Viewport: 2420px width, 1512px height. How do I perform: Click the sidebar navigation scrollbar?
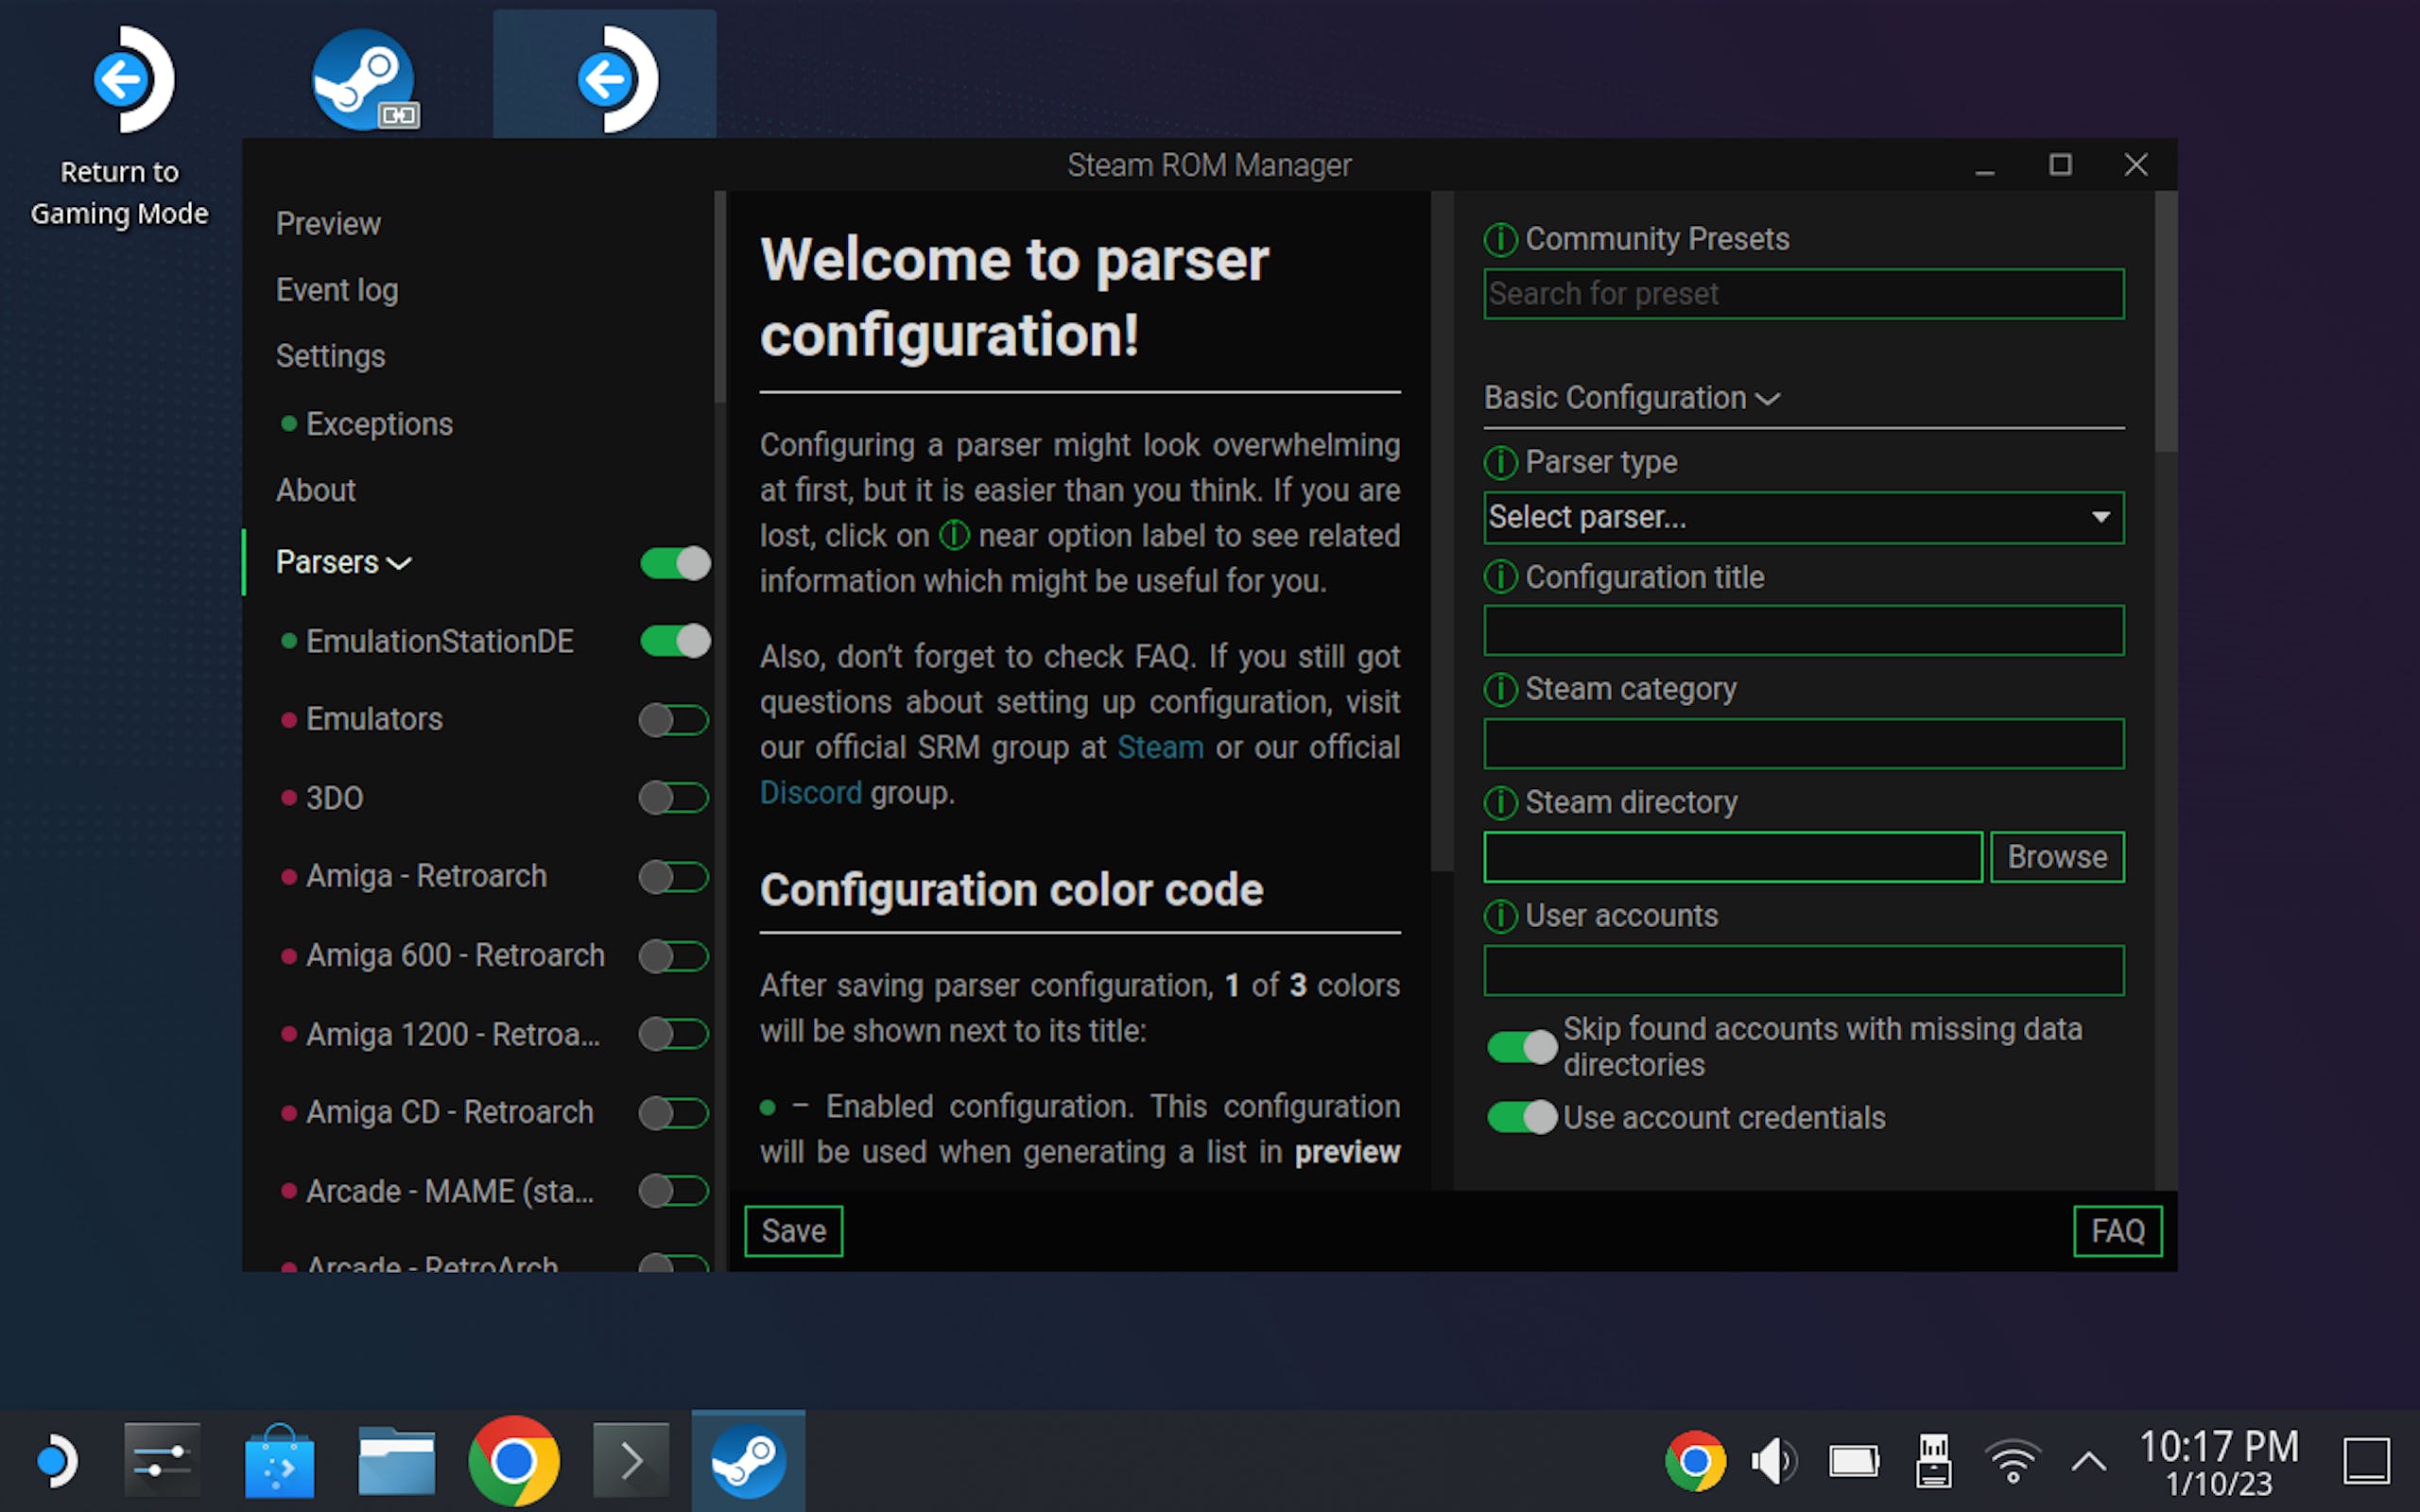tap(720, 298)
